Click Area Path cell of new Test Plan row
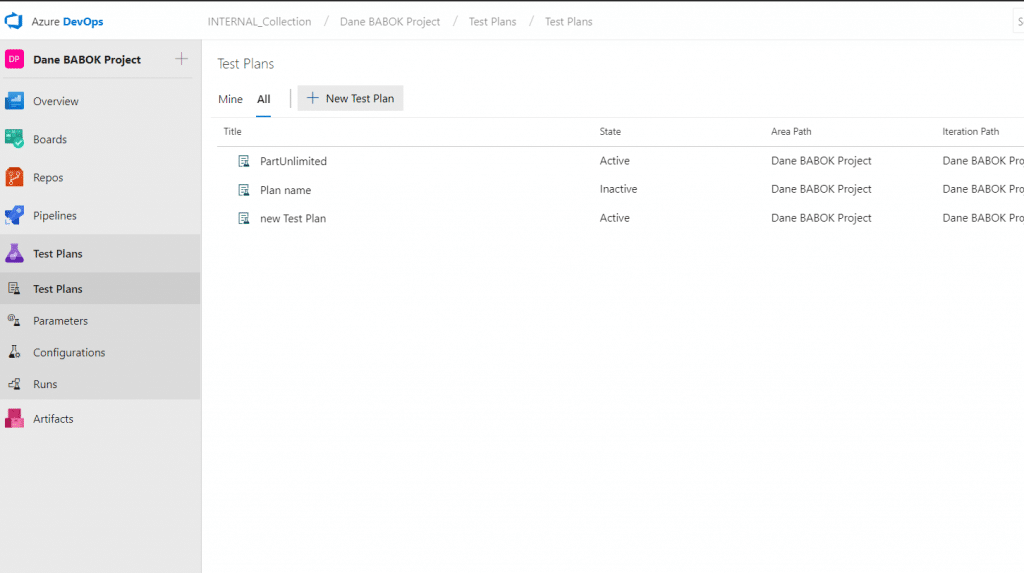 (x=821, y=218)
